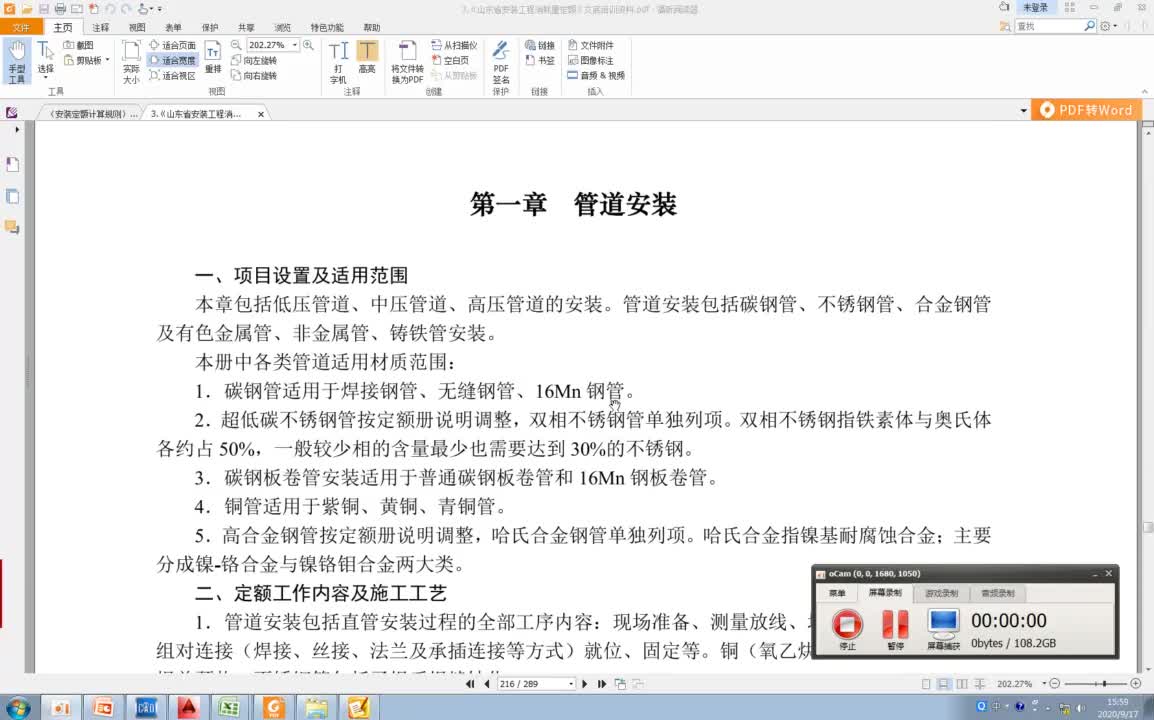Toggle the Highlight (高亮) tool

point(367,57)
